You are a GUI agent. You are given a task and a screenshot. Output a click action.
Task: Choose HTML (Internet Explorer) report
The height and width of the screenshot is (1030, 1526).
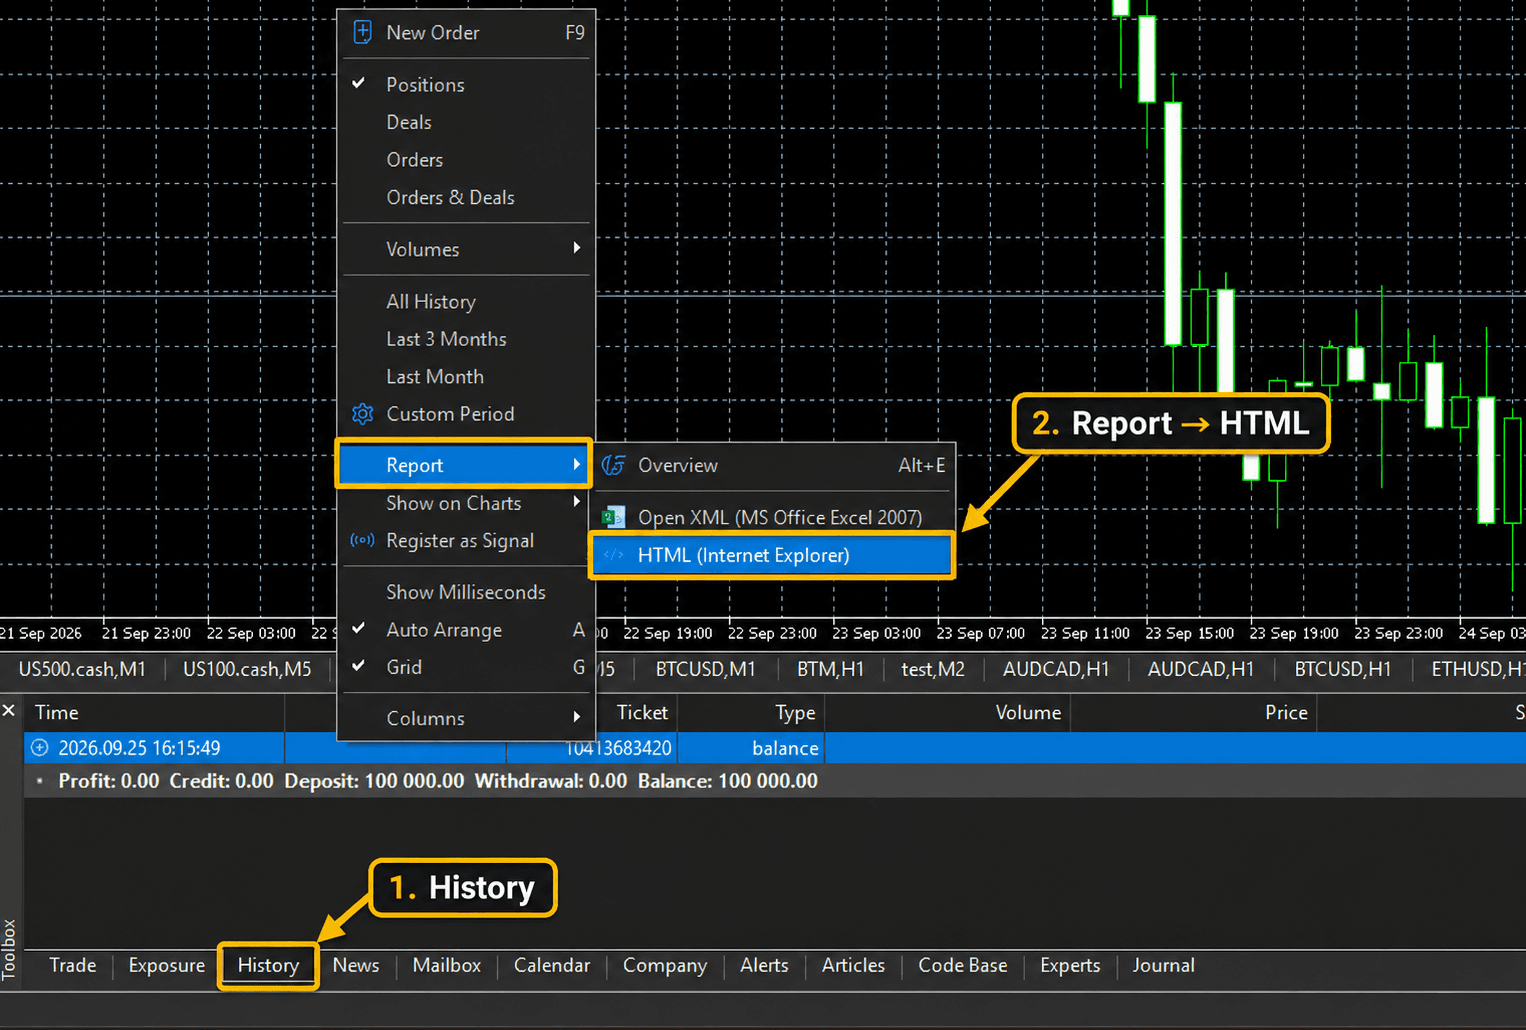(x=772, y=555)
